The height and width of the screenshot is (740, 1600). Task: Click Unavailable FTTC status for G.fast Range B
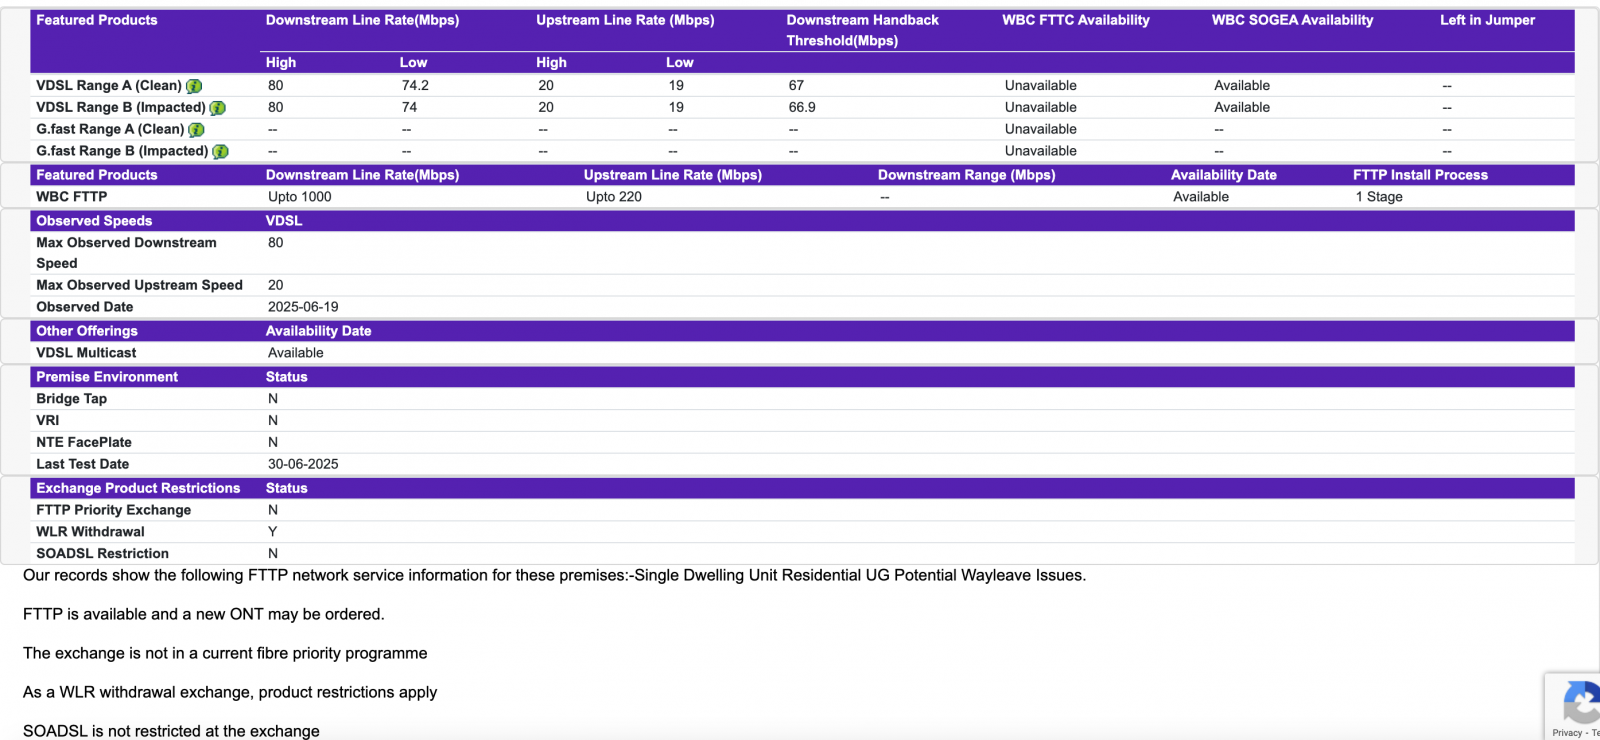1041,152
